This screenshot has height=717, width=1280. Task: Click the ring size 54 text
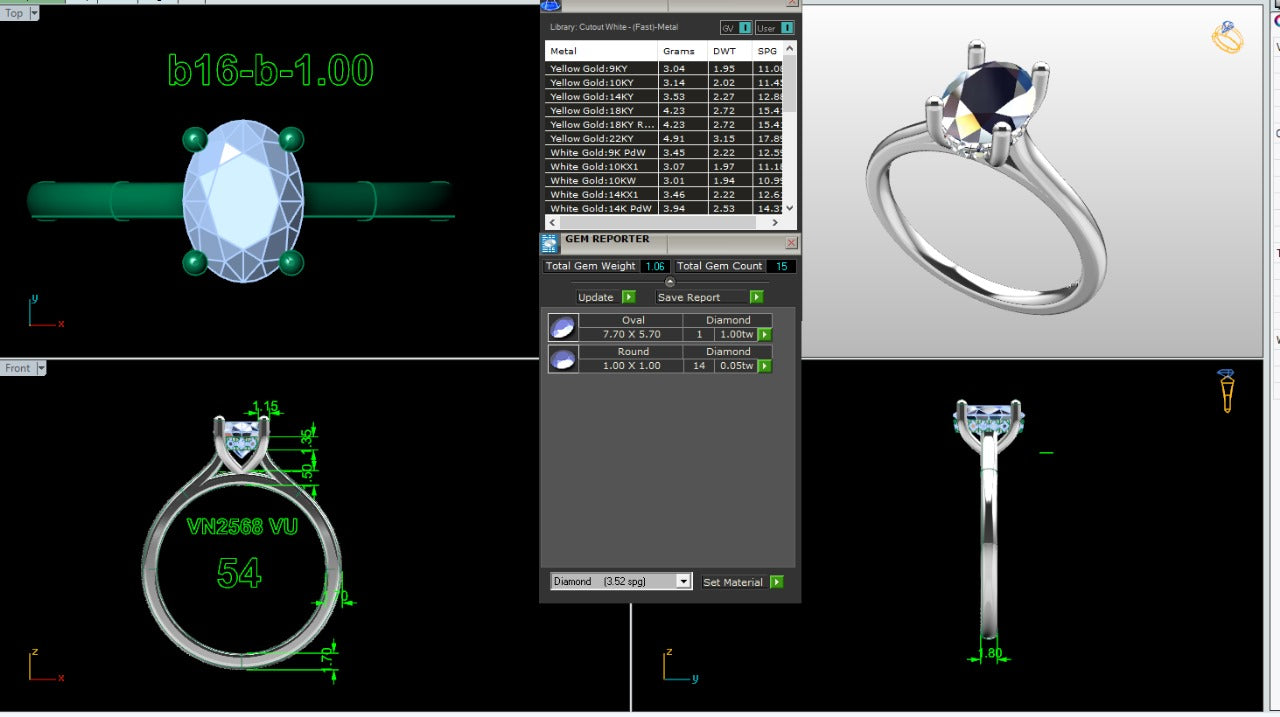239,573
